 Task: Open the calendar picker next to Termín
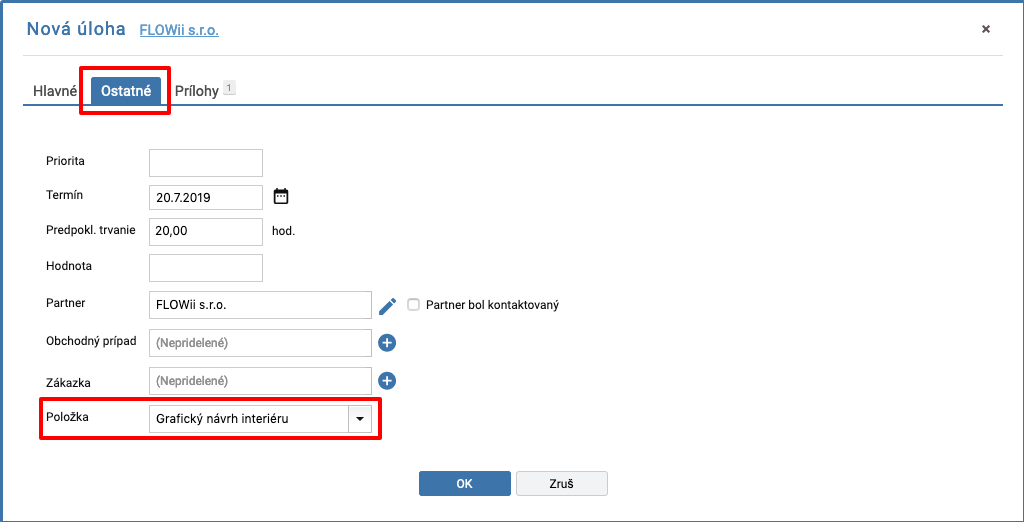click(x=281, y=197)
